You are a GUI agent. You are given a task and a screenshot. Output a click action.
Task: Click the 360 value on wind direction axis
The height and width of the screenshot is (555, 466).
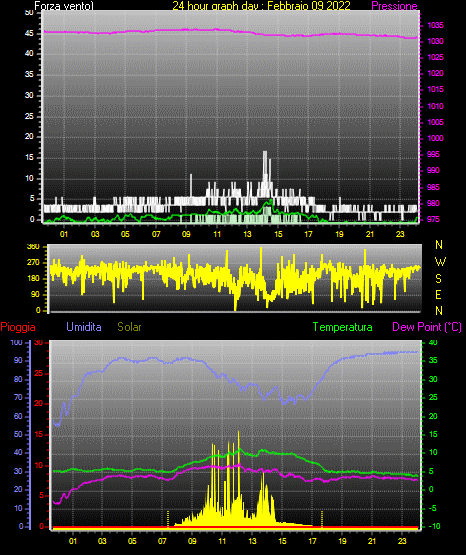(33, 247)
